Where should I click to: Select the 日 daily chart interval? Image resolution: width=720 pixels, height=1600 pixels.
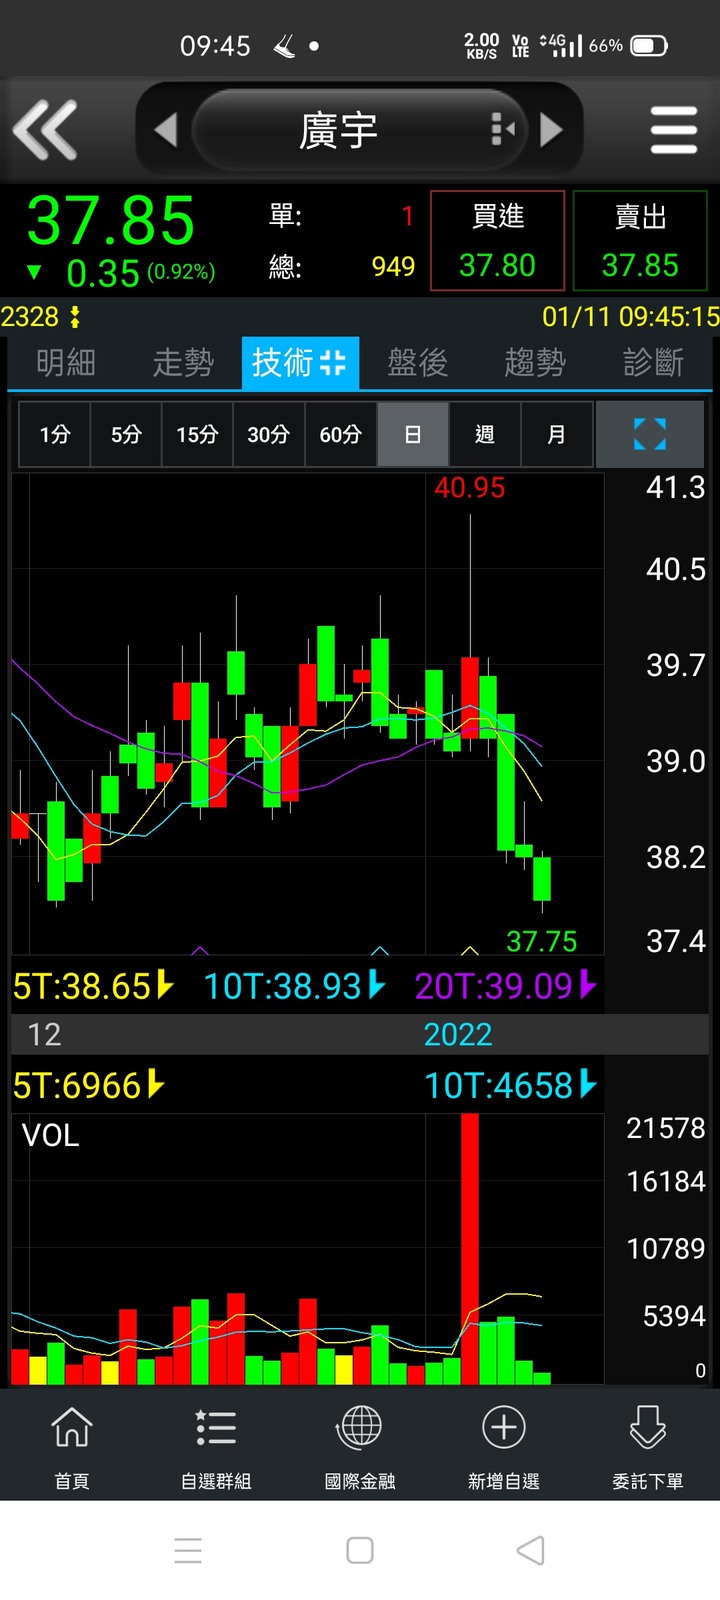point(412,434)
